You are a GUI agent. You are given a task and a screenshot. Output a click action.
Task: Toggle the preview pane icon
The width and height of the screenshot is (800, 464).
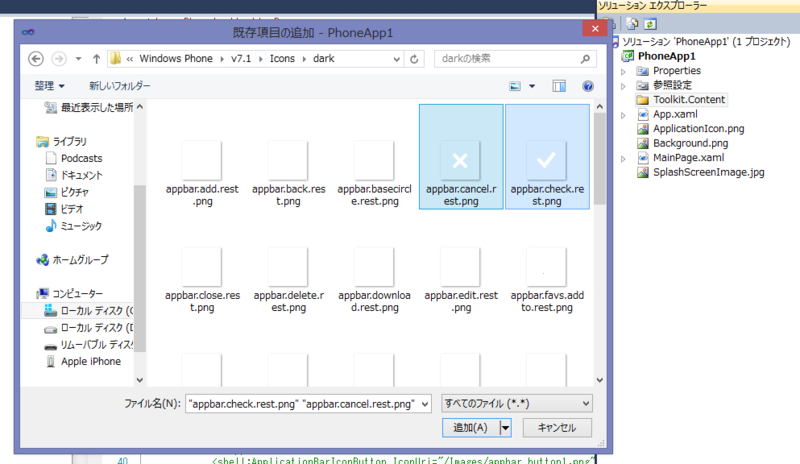pyautogui.click(x=559, y=86)
